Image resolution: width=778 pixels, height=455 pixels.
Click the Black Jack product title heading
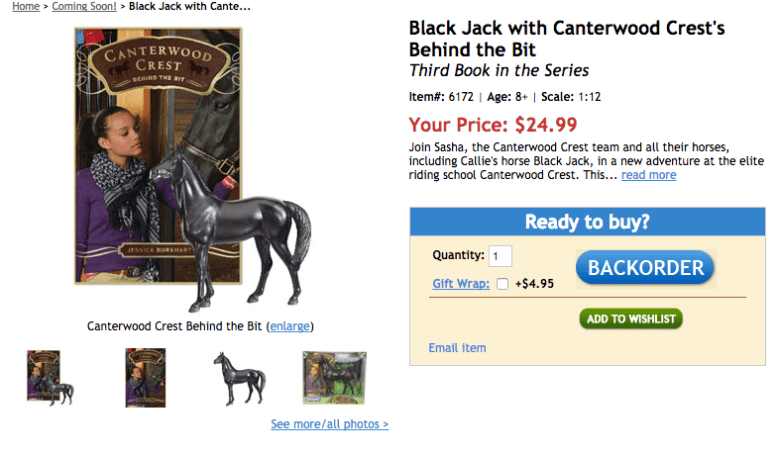[x=566, y=39]
